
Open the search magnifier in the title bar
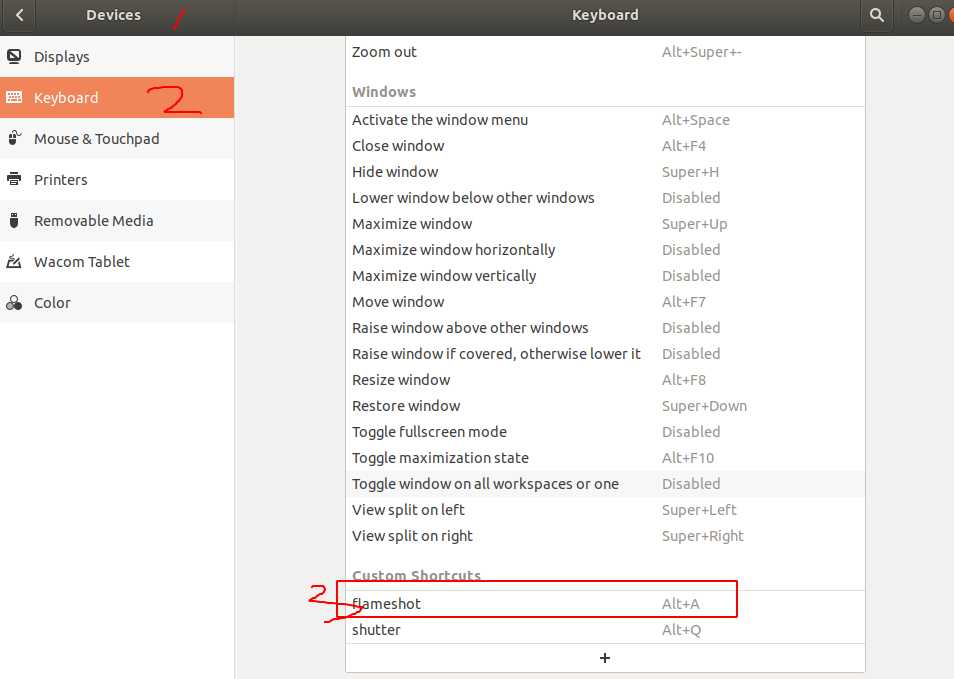(877, 15)
